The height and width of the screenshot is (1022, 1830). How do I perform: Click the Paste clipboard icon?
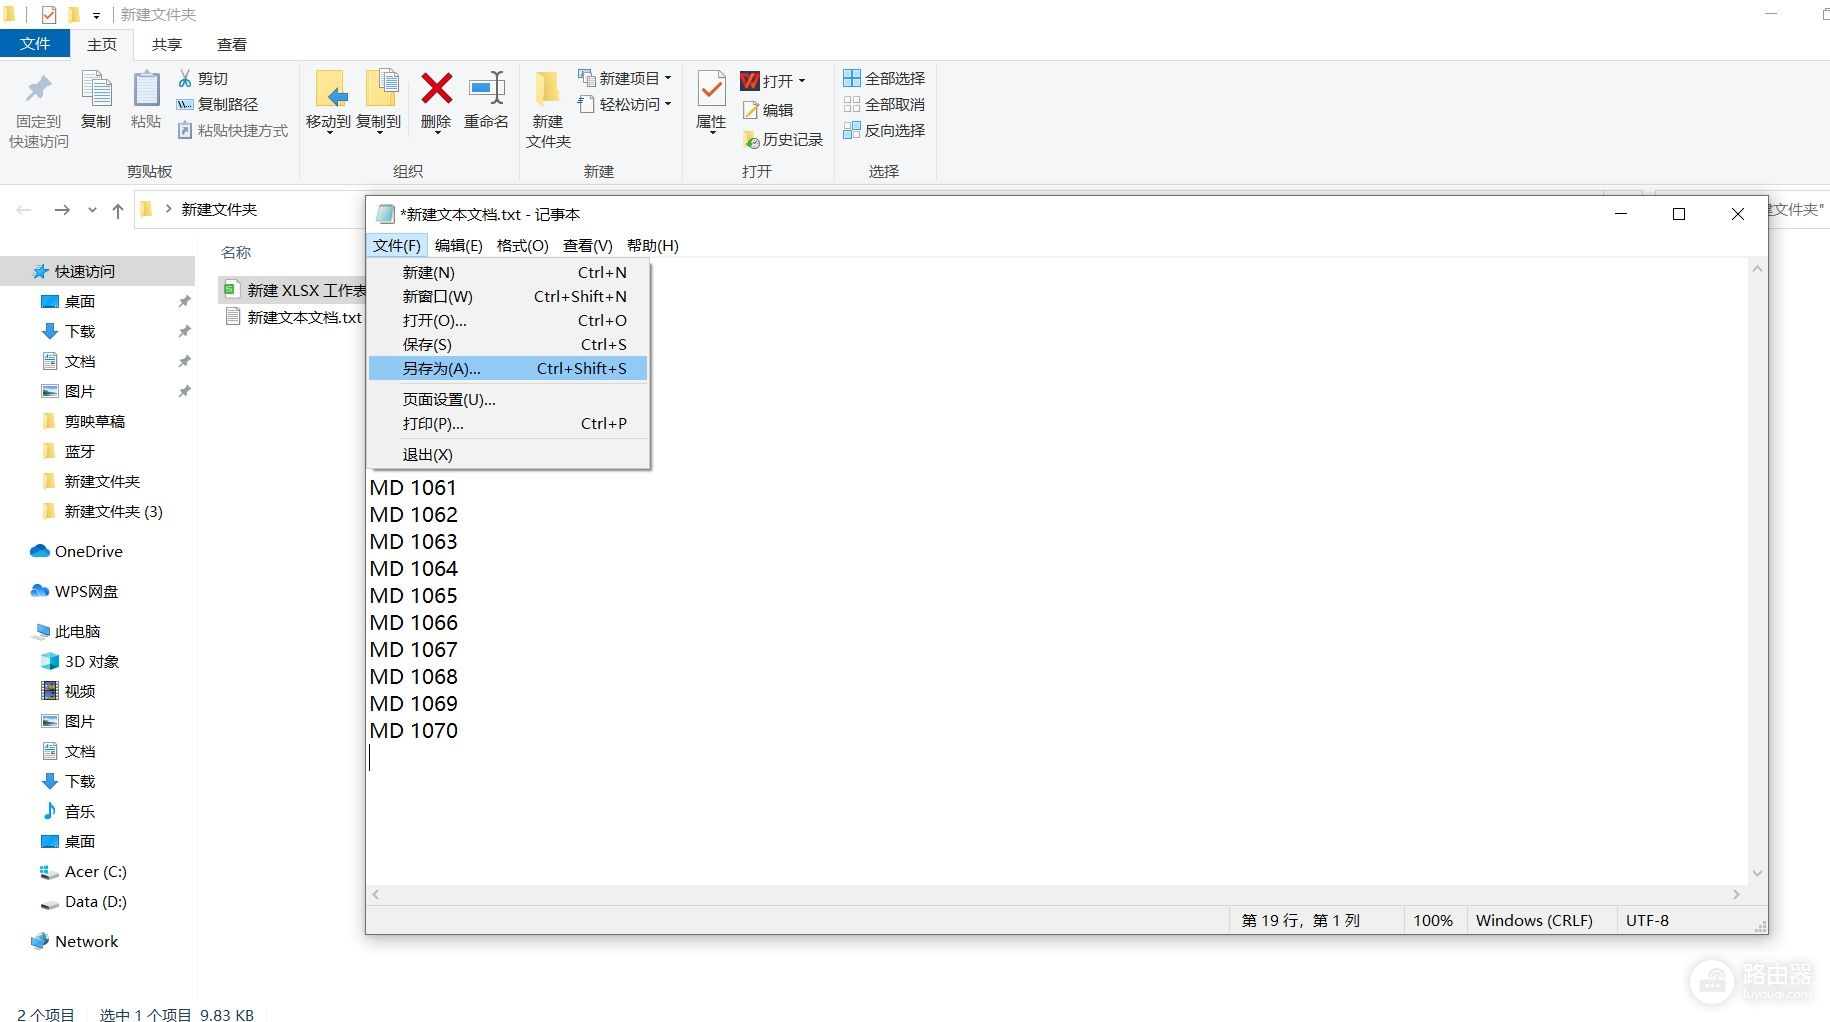point(146,90)
